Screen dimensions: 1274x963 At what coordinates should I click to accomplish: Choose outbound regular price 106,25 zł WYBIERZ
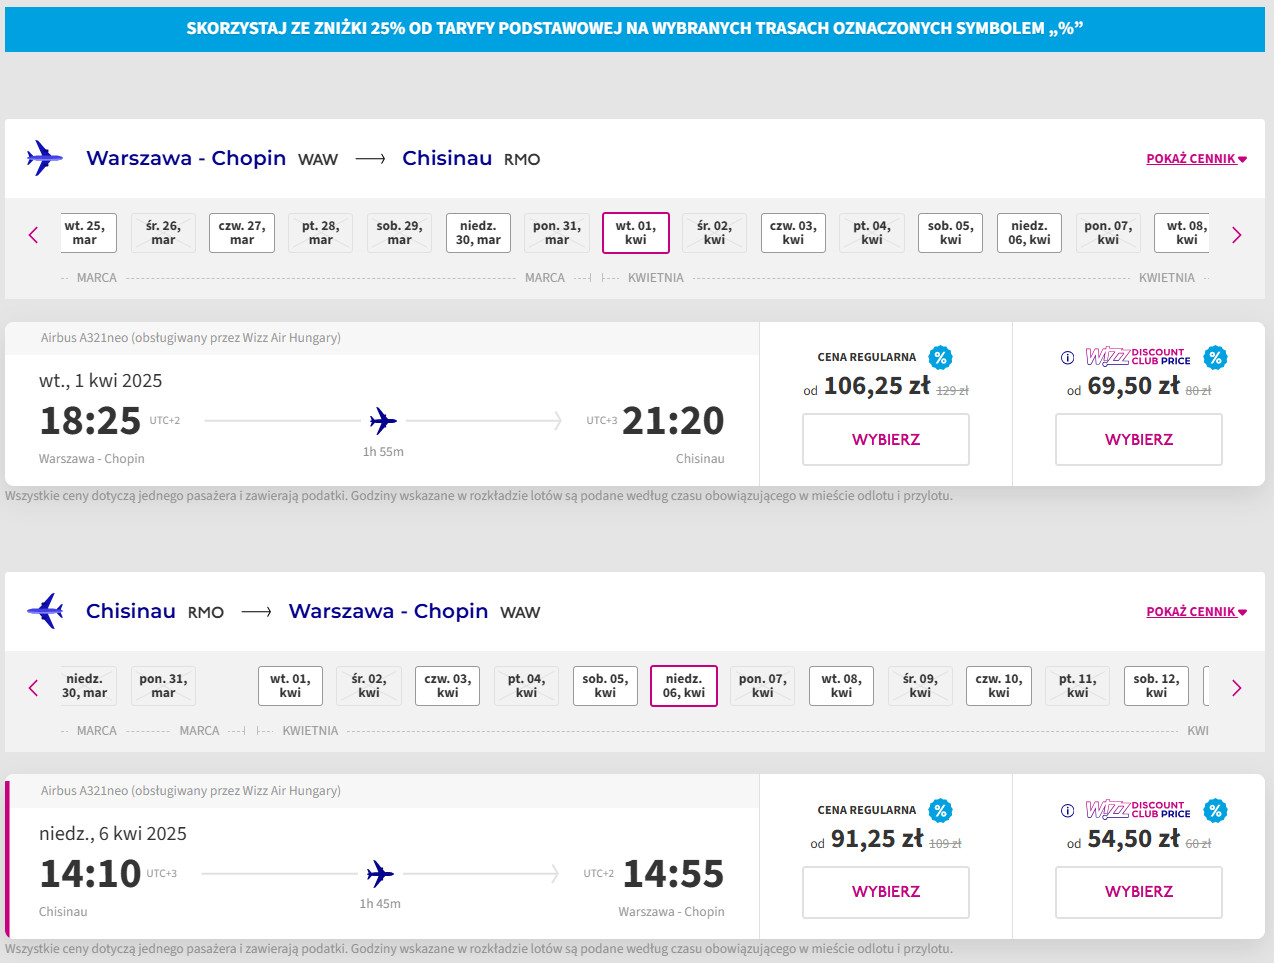pyautogui.click(x=885, y=440)
